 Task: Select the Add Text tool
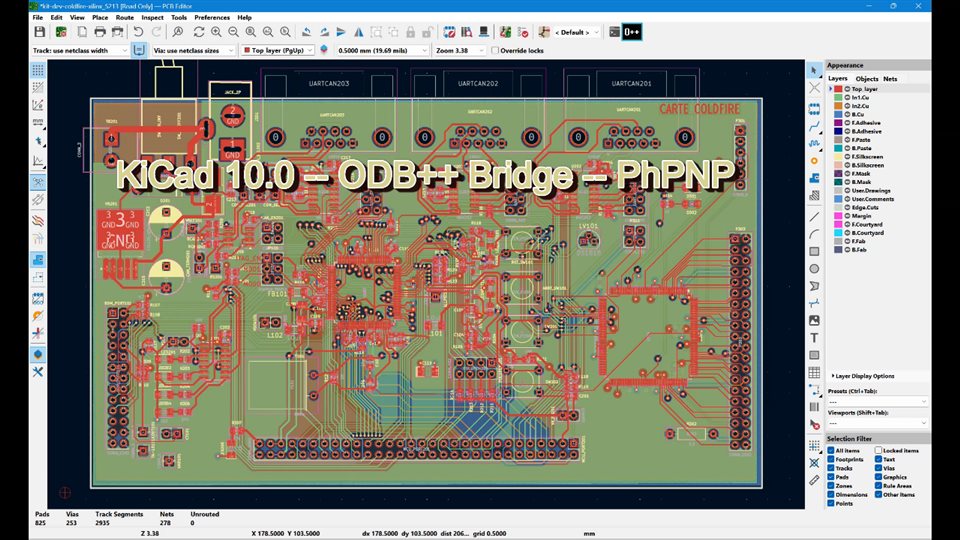point(814,338)
